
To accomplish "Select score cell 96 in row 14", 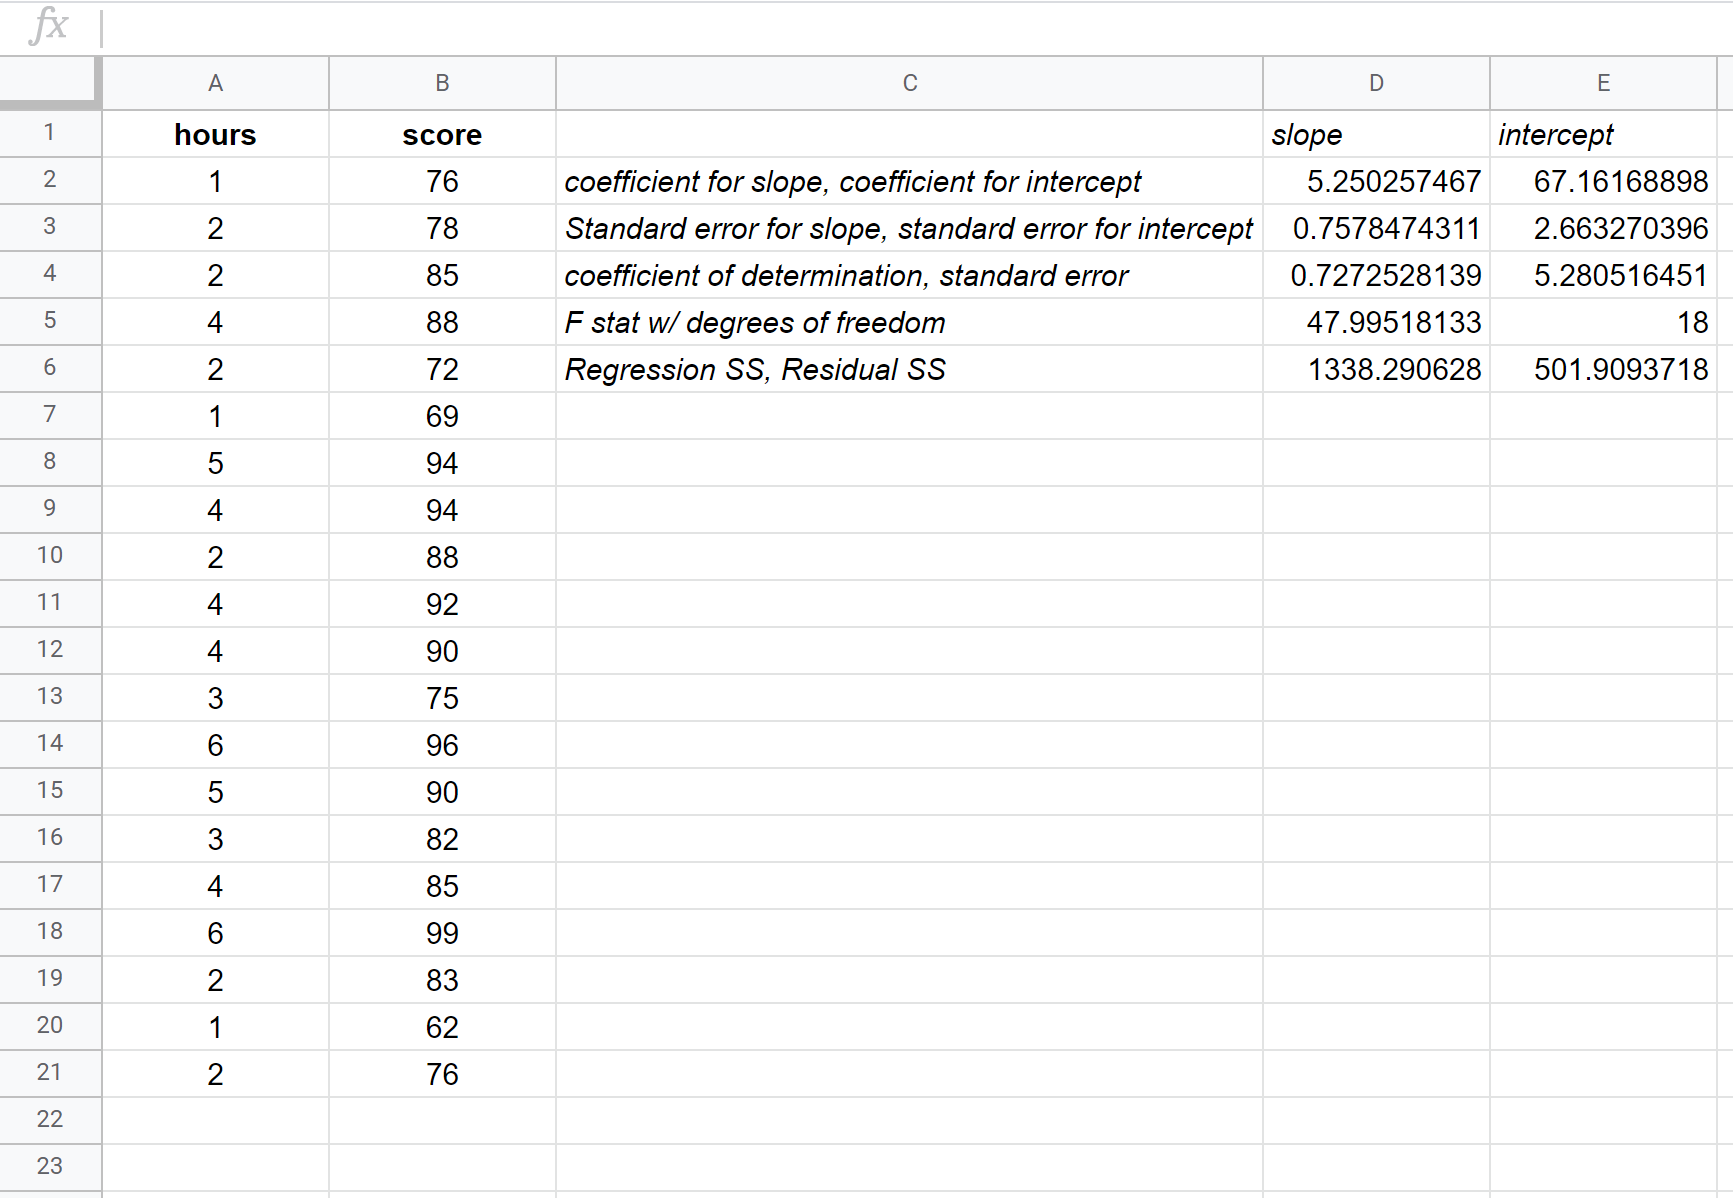I will [442, 745].
